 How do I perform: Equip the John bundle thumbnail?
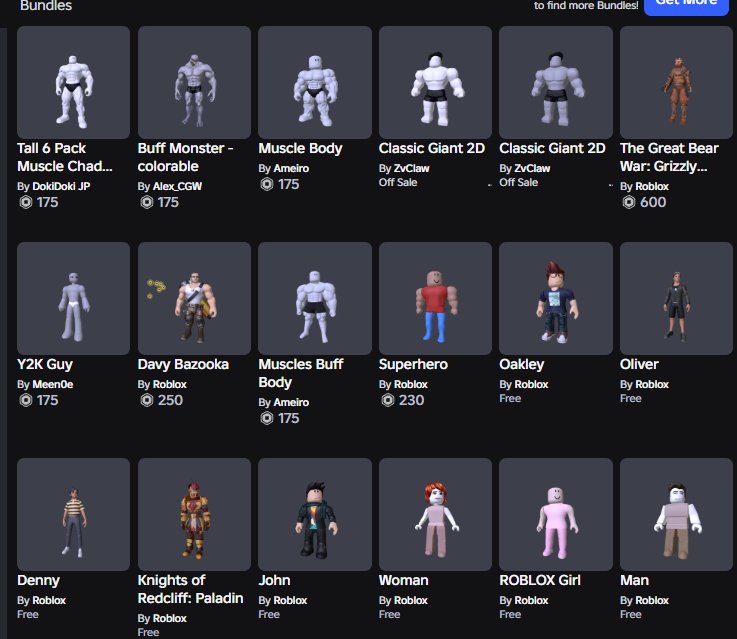[315, 514]
